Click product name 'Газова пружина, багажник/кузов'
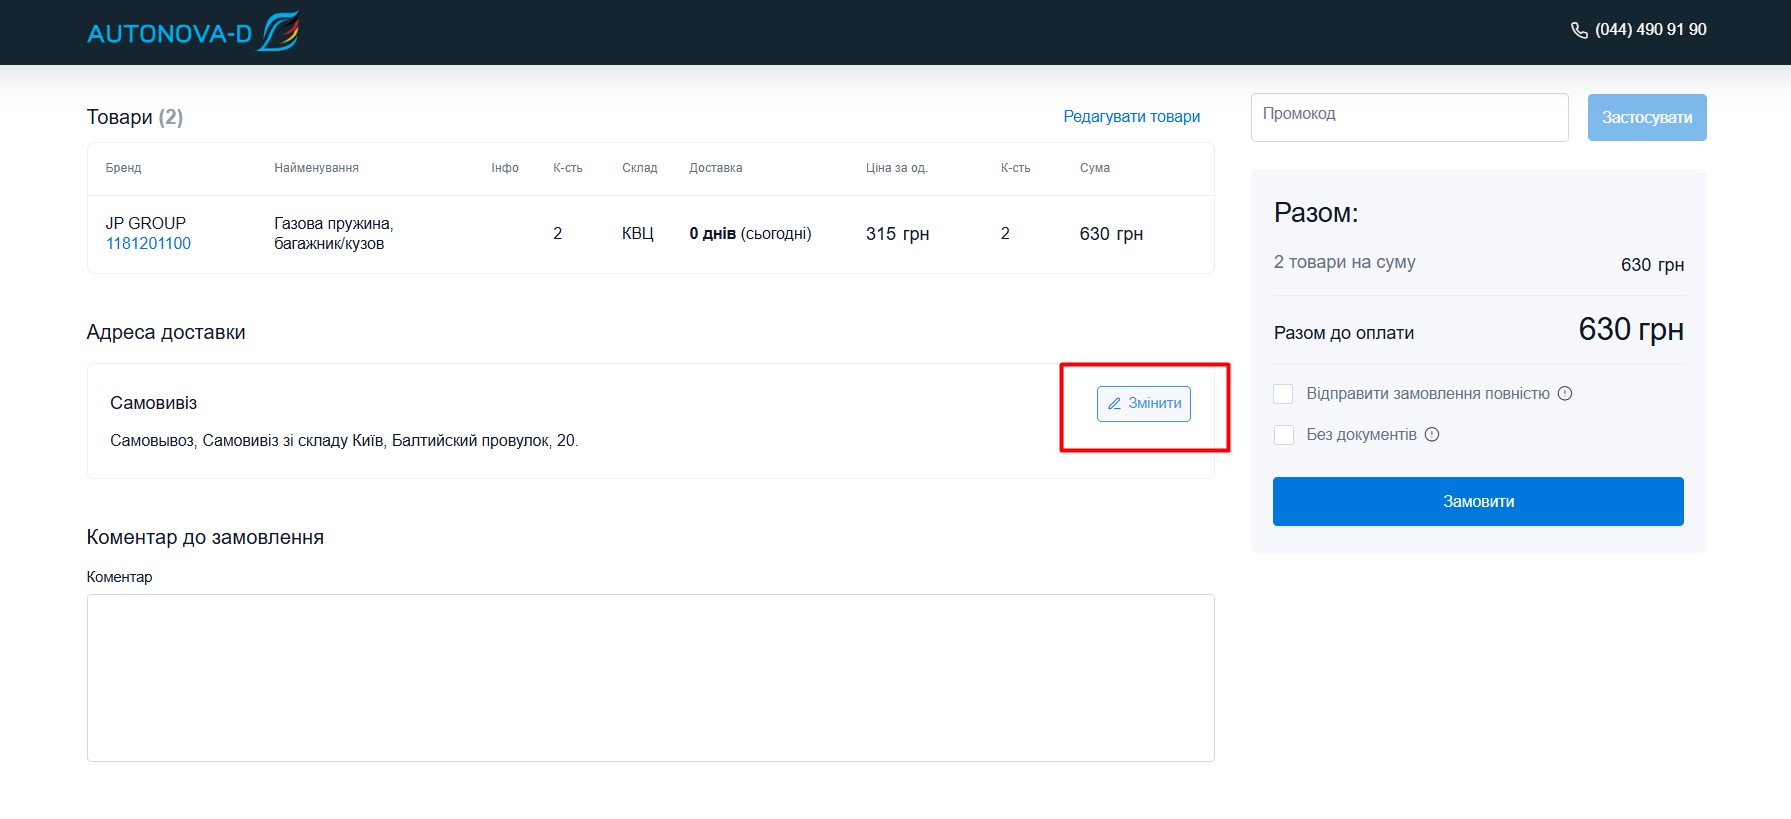This screenshot has height=819, width=1791. [x=333, y=234]
